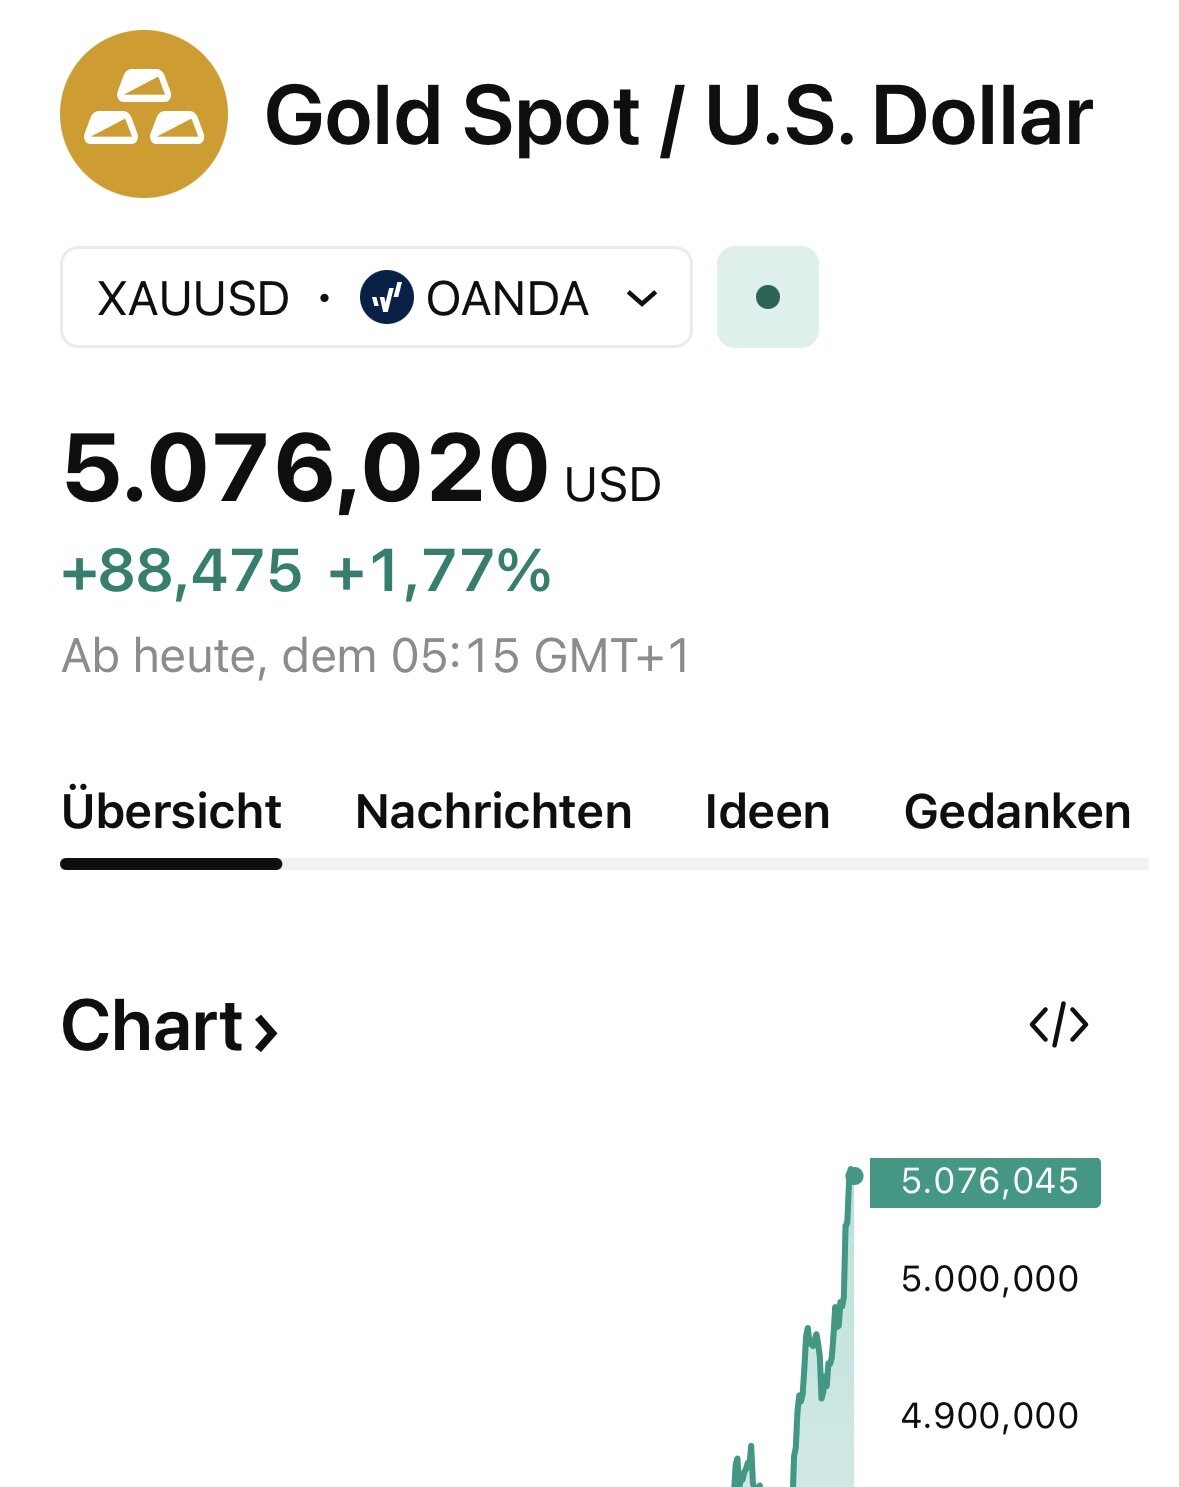The height and width of the screenshot is (1487, 1179).
Task: Click the chart line's last data point
Action: (854, 1176)
